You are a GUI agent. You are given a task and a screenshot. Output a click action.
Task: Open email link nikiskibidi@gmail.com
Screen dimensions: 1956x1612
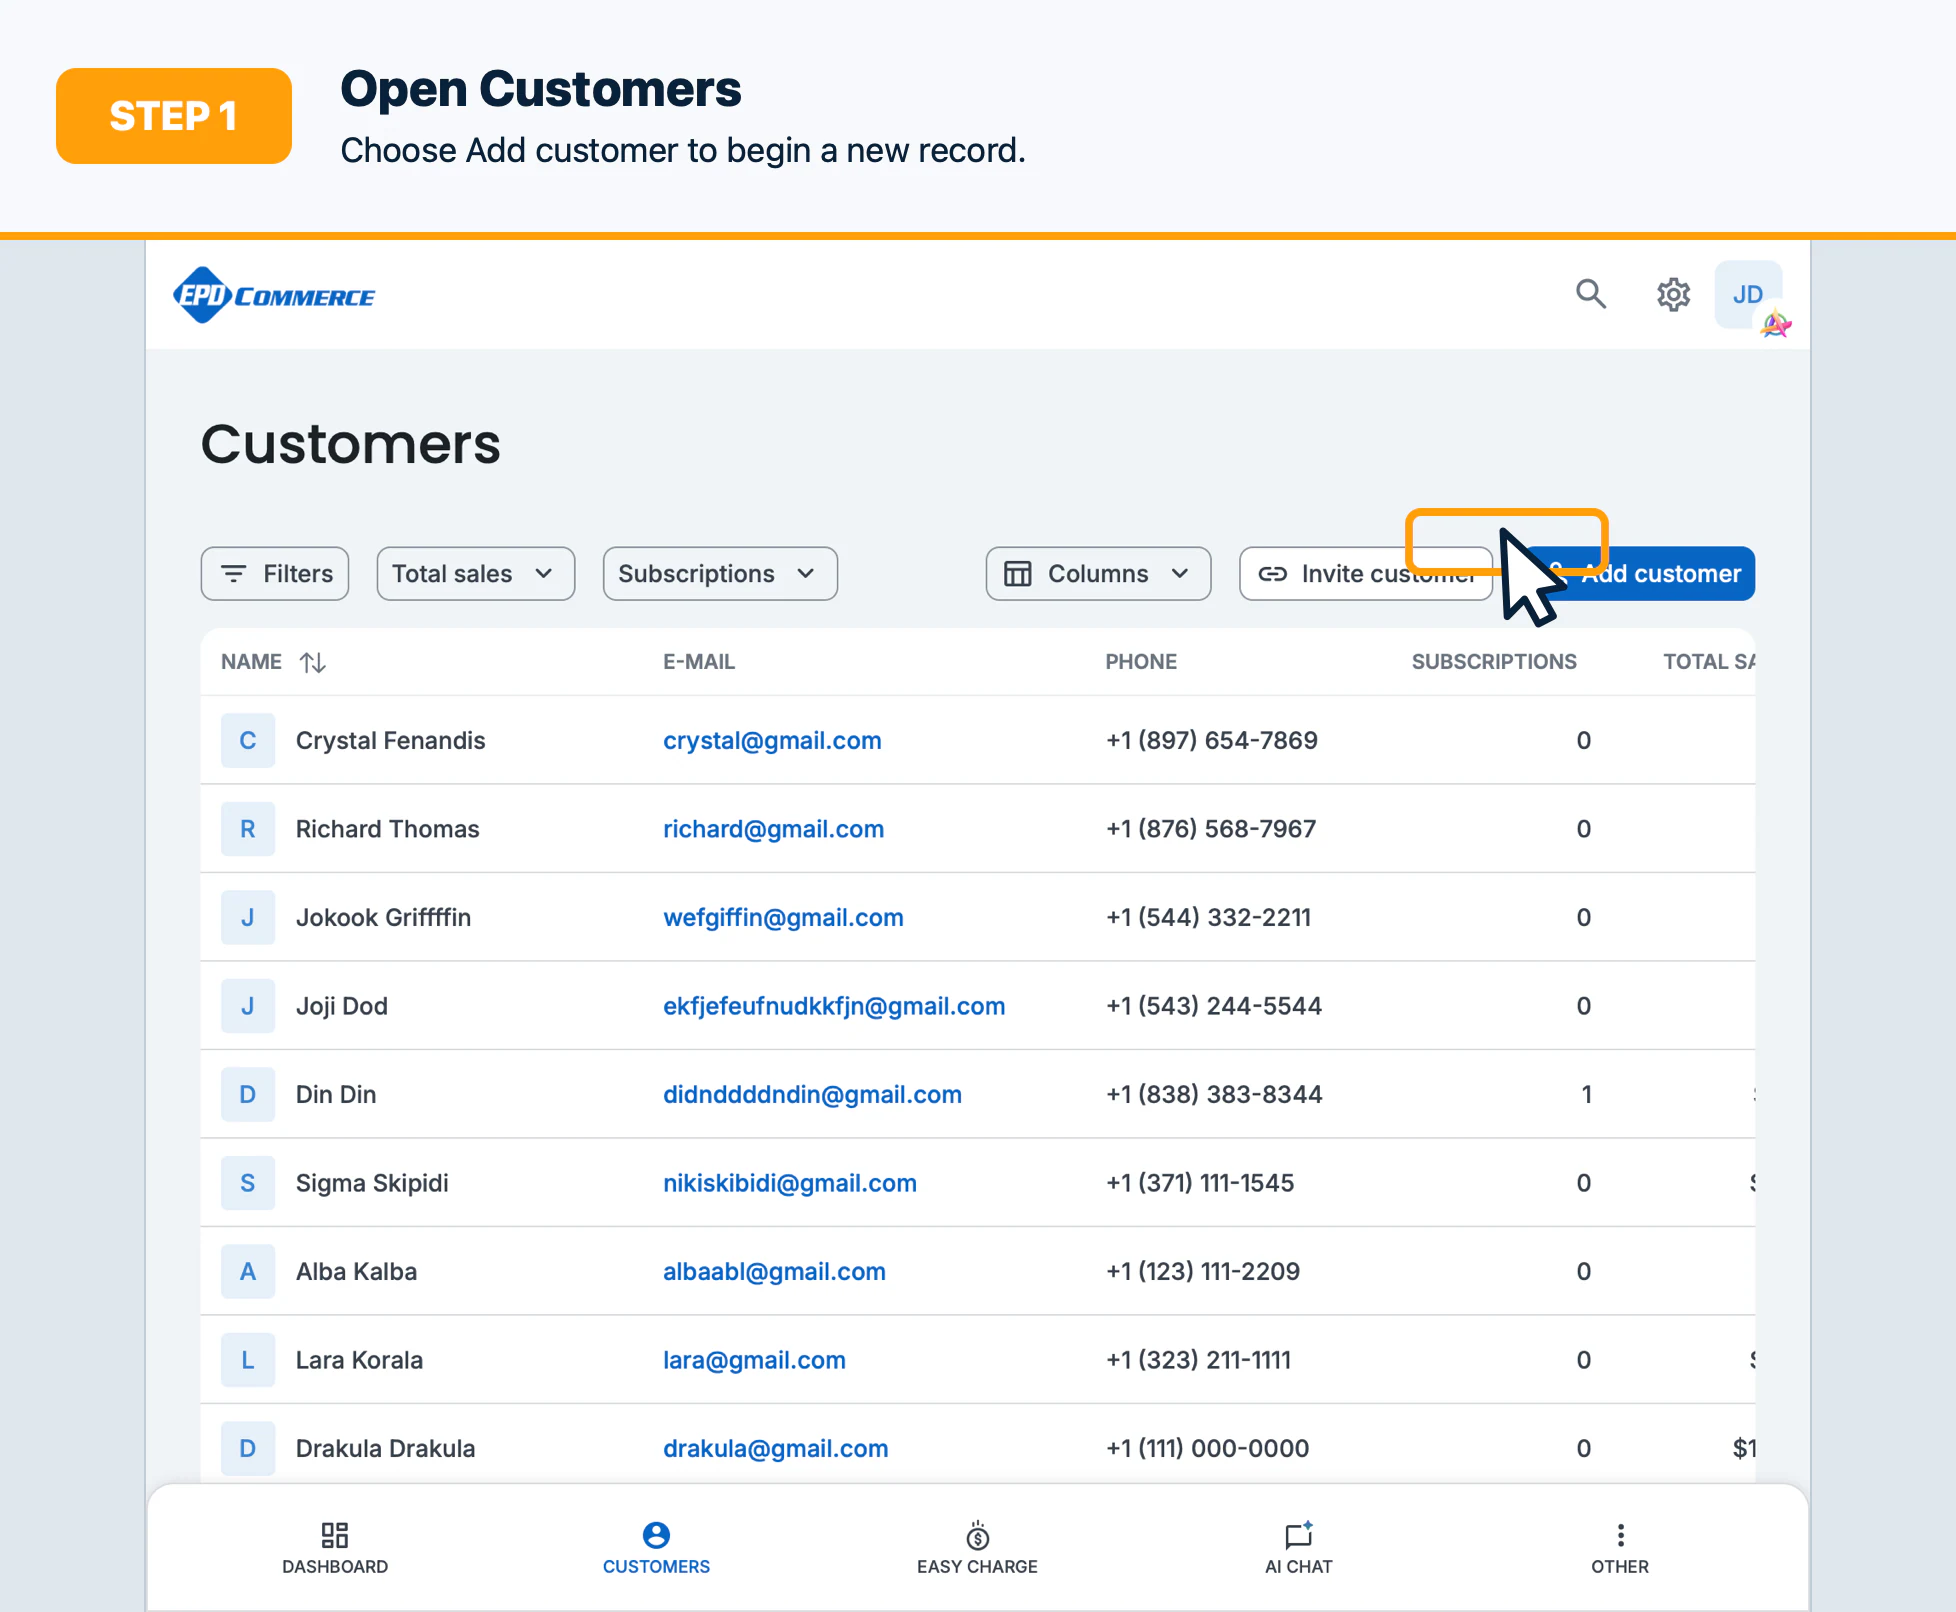click(x=790, y=1183)
